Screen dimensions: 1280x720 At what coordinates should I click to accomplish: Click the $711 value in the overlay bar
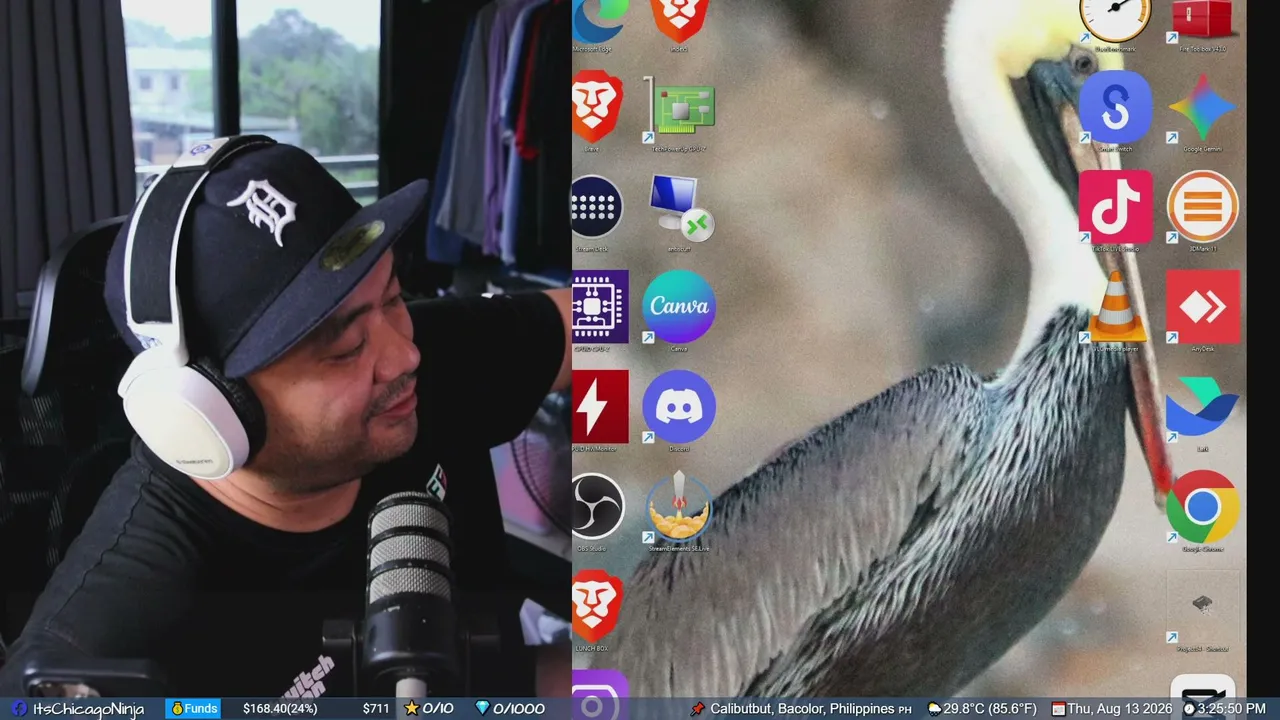pyautogui.click(x=376, y=709)
